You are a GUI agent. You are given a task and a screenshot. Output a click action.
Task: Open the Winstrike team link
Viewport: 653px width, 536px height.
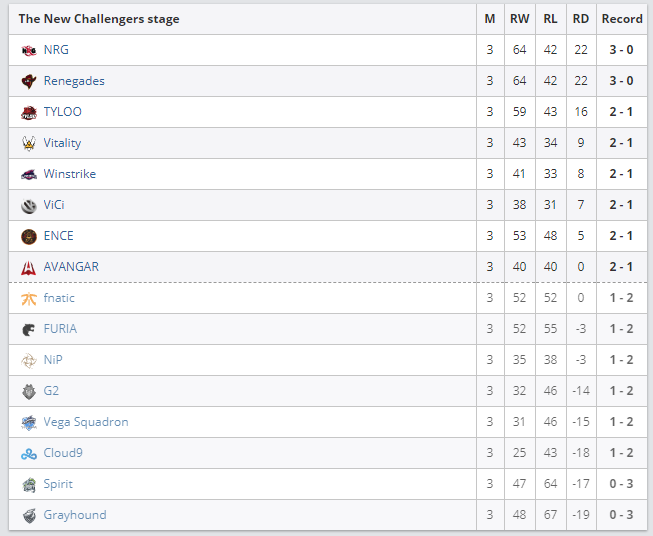pos(70,174)
